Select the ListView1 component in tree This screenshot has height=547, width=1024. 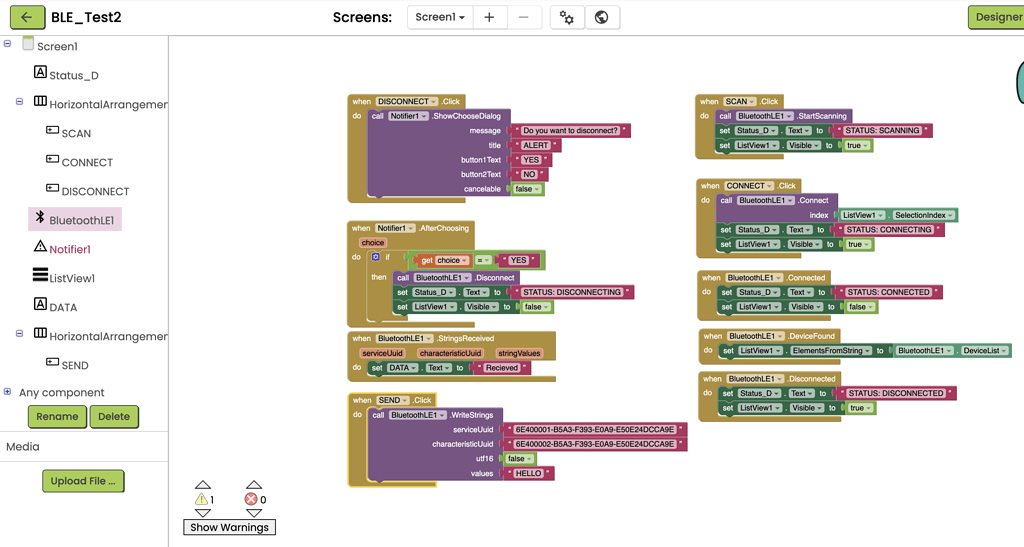[x=71, y=278]
